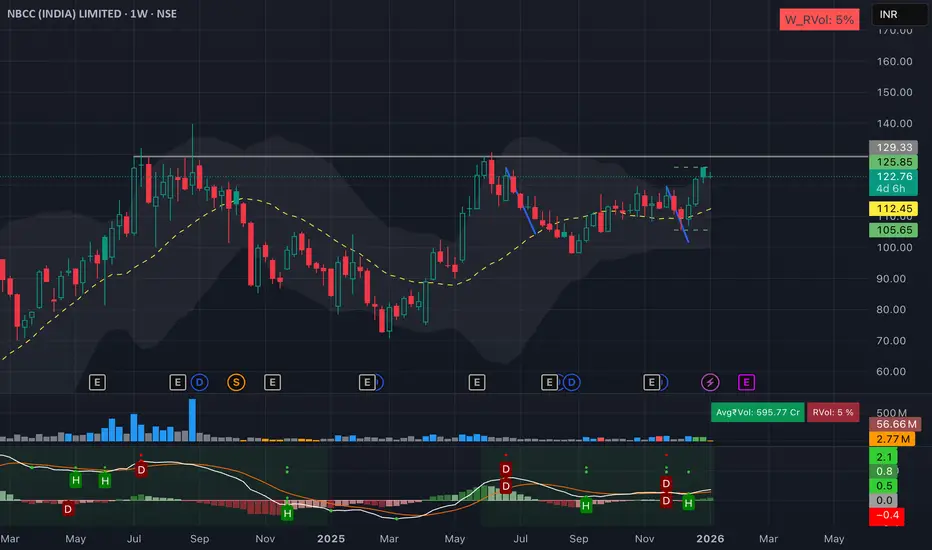Click the green 2.1 indicator value label

pyautogui.click(x=883, y=457)
